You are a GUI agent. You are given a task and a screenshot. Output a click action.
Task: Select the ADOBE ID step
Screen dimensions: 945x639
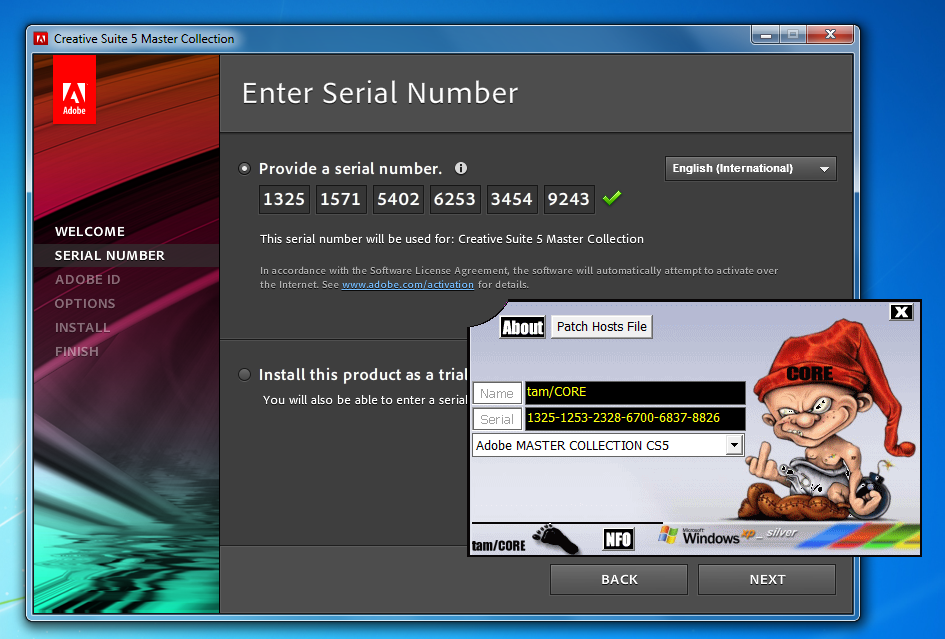tap(87, 280)
